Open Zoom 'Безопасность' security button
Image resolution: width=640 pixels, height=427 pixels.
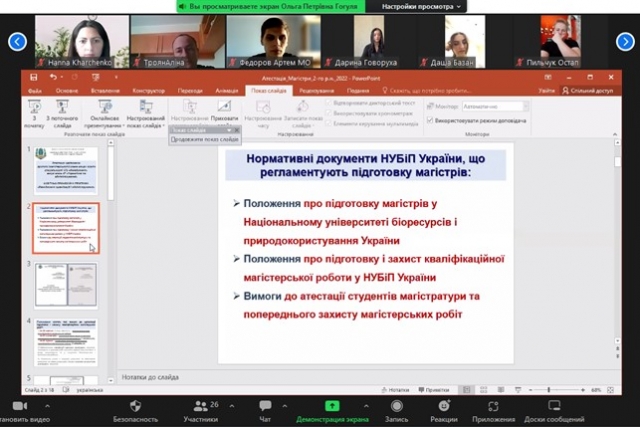[x=135, y=411]
